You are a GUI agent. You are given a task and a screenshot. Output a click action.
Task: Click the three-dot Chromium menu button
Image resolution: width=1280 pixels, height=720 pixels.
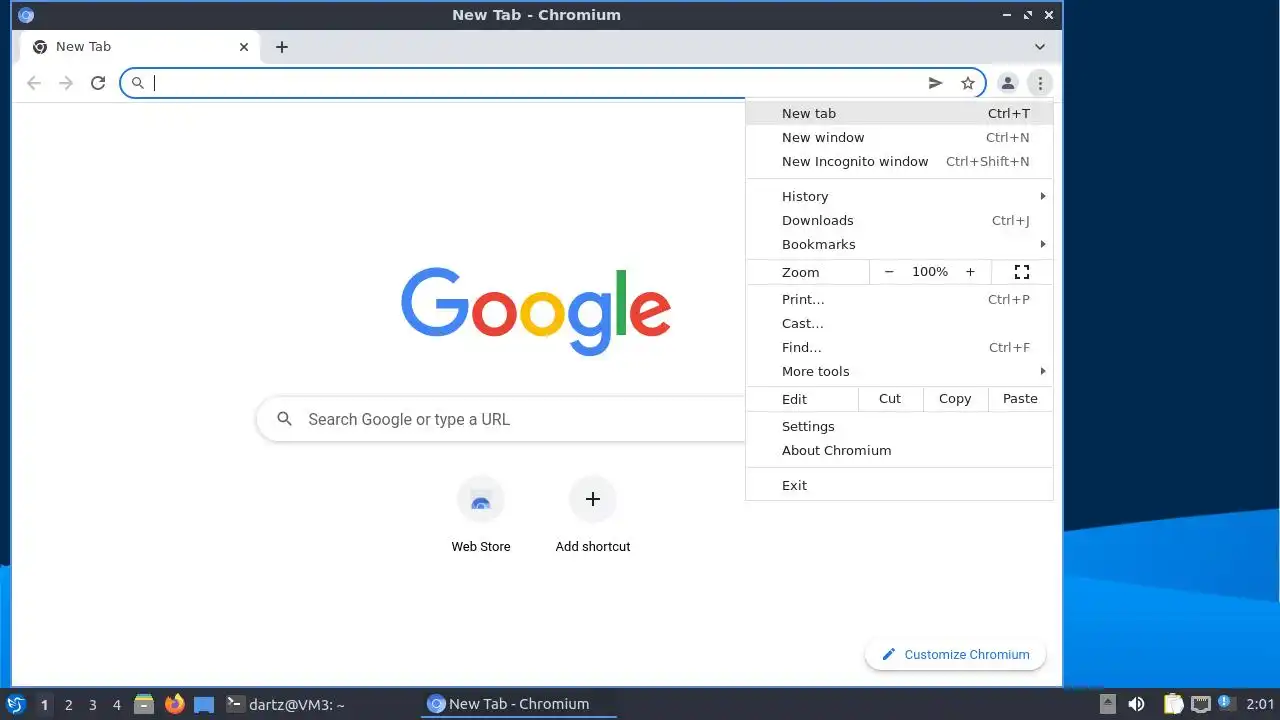1040,83
